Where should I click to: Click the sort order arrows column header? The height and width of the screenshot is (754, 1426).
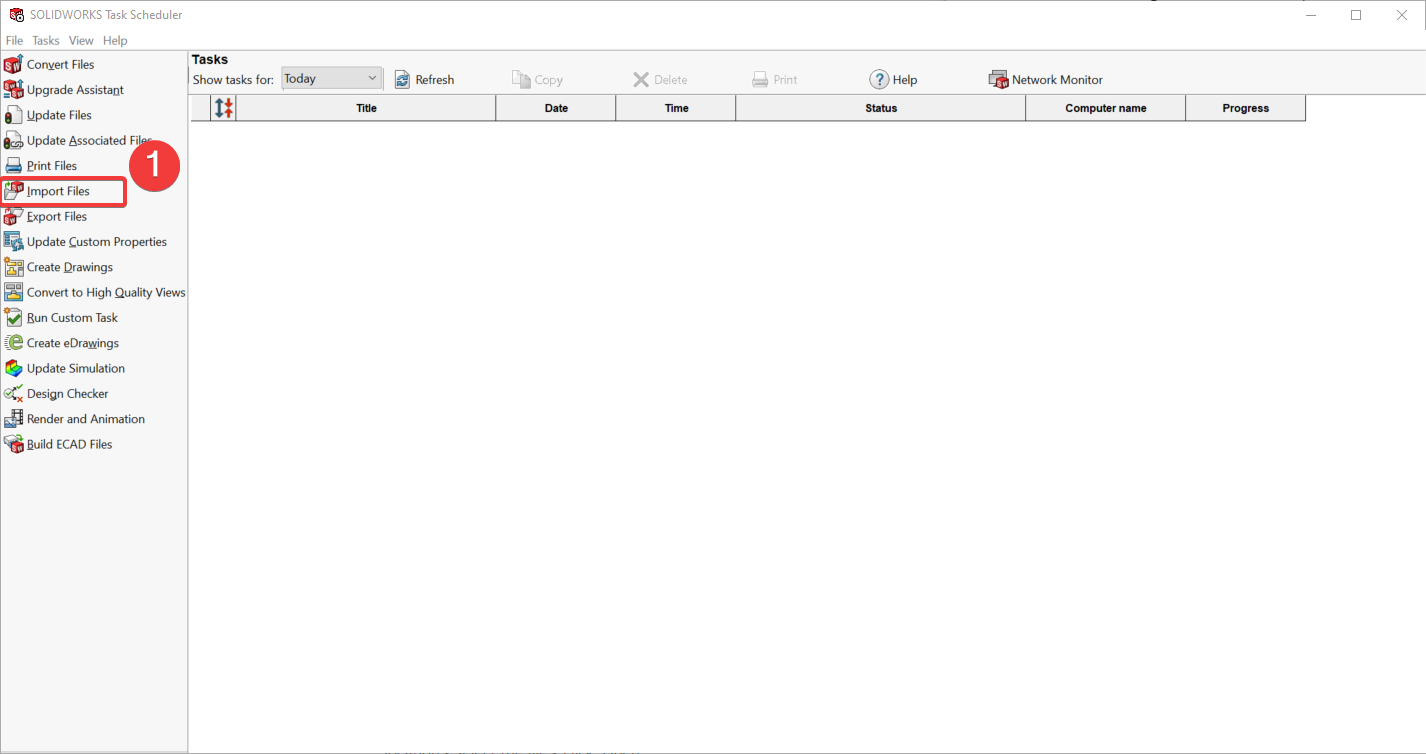click(224, 108)
